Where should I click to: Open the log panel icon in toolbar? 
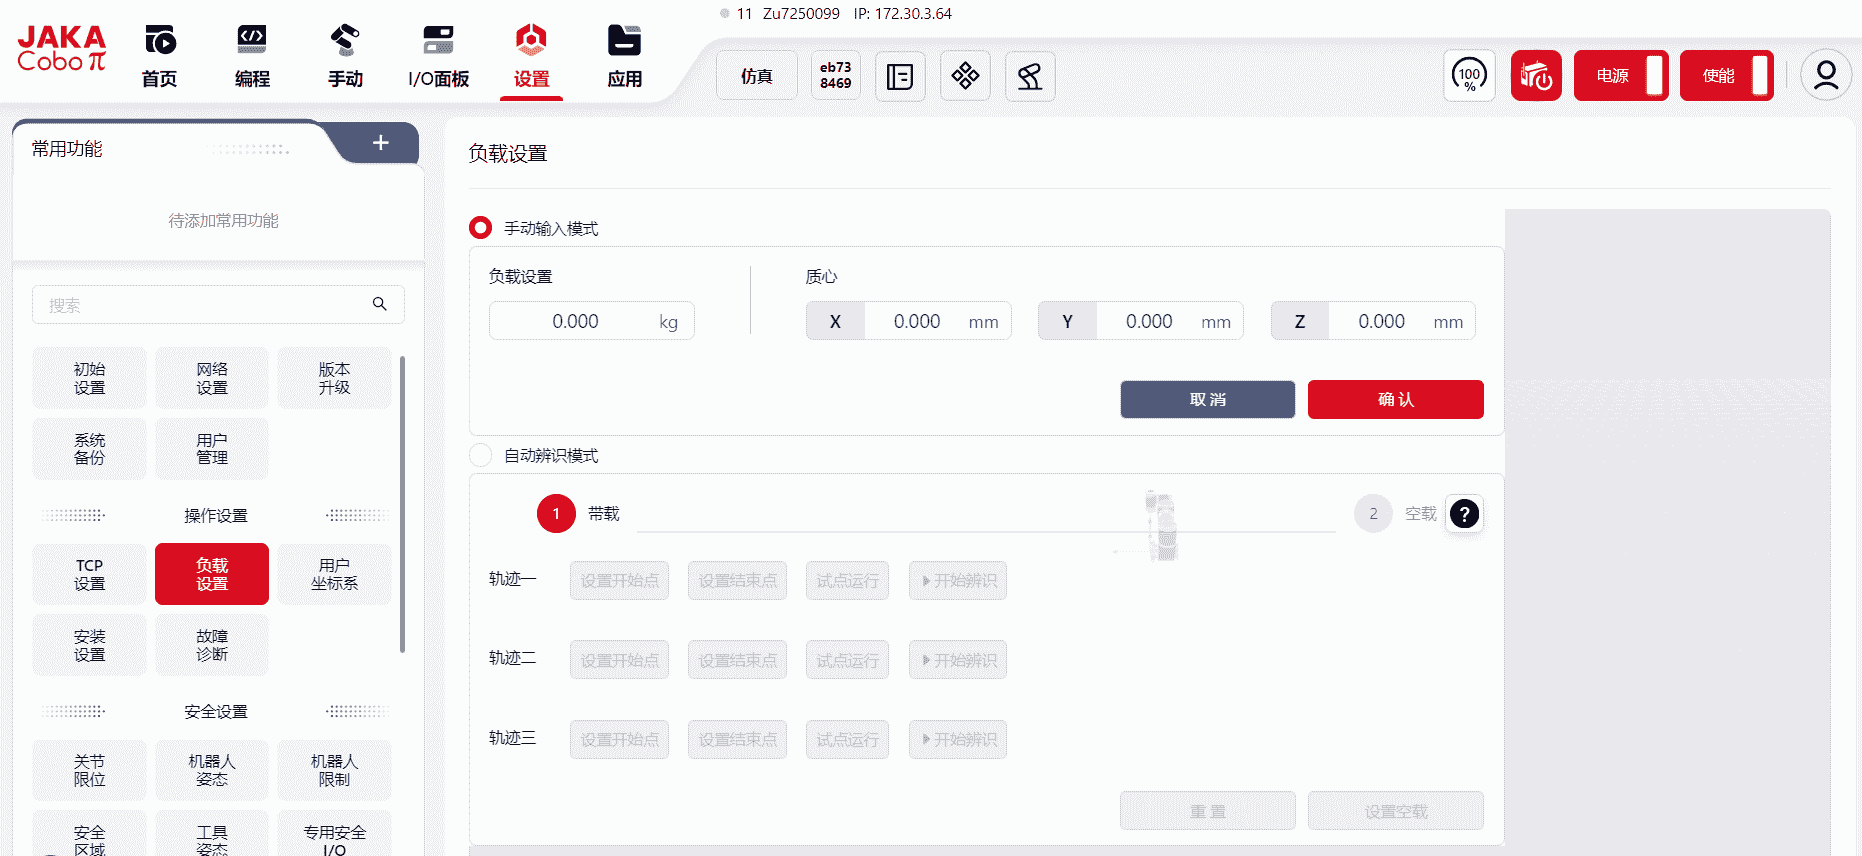click(900, 76)
